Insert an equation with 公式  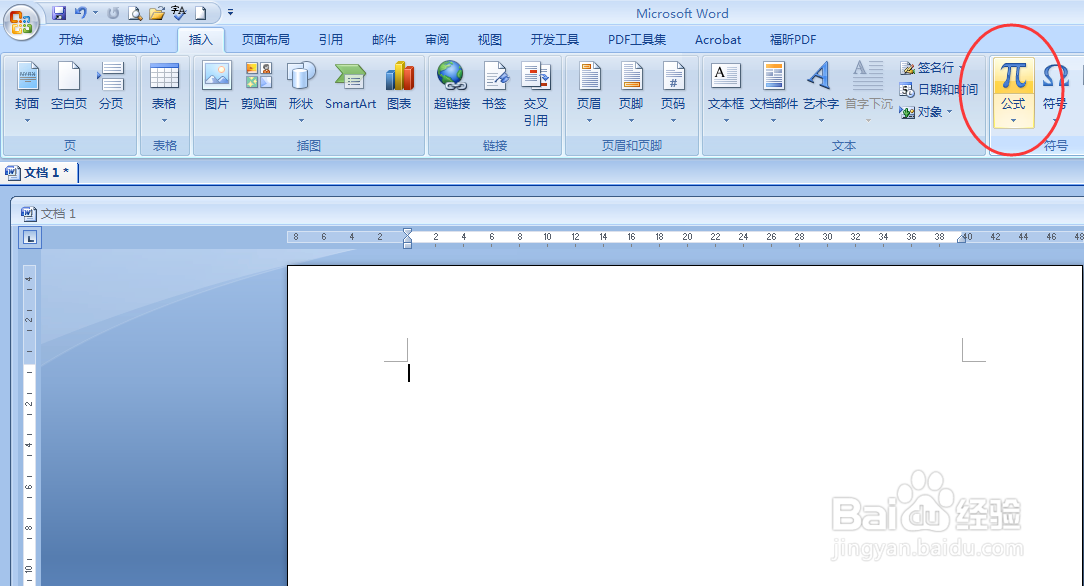1013,93
